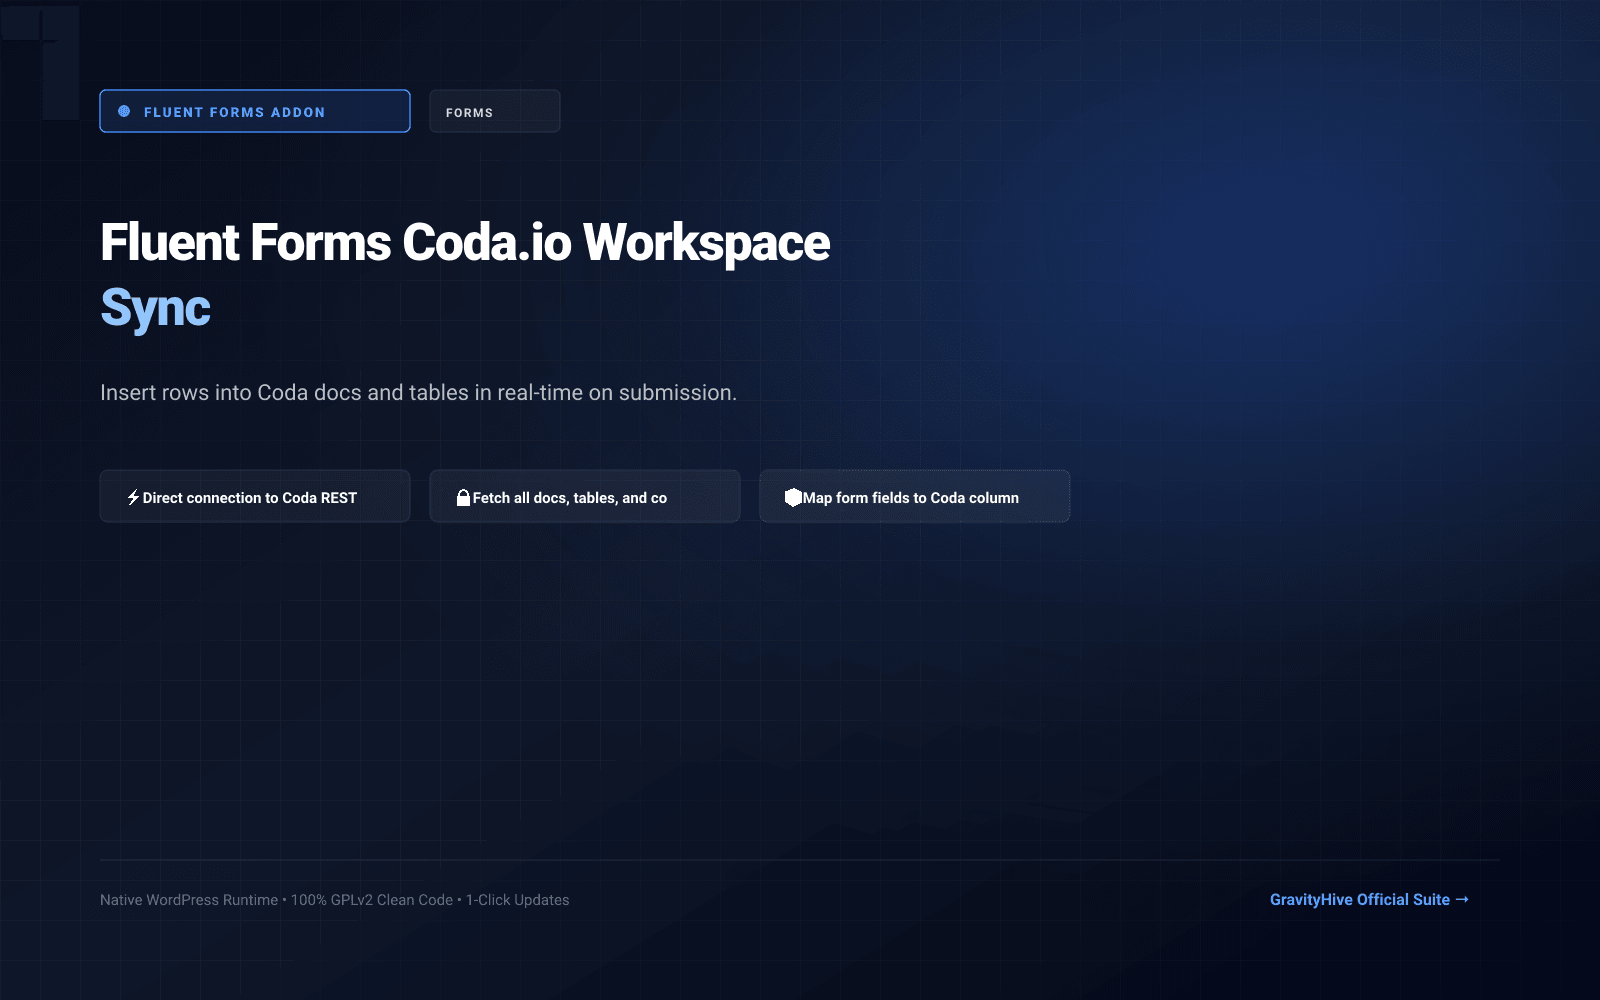Click the lock icon on the Fetch card
The height and width of the screenshot is (1000, 1600).
coord(463,497)
